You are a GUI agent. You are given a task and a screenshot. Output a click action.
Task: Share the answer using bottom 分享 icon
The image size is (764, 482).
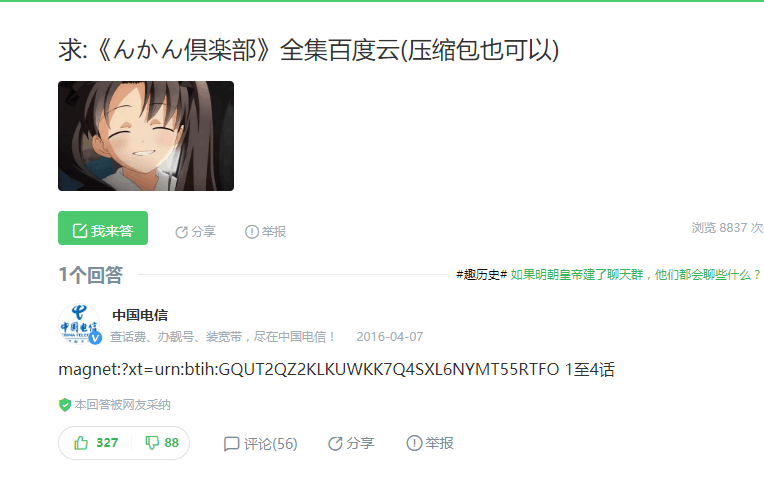tap(335, 443)
